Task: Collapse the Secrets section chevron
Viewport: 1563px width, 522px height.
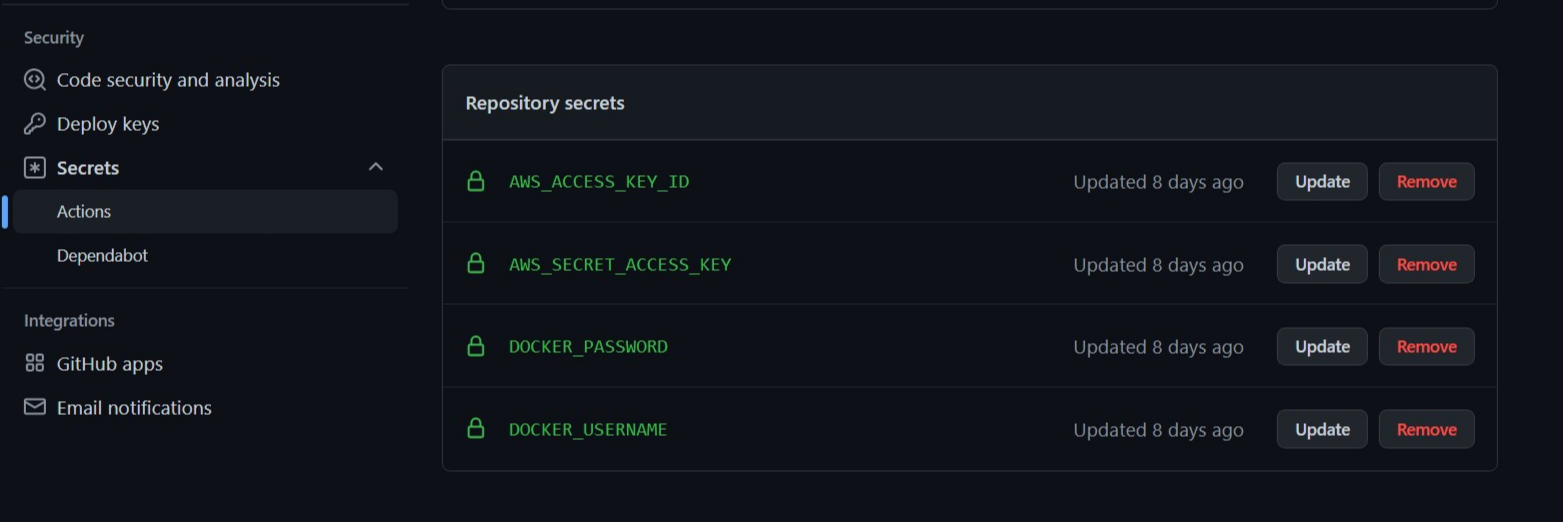Action: click(x=376, y=167)
